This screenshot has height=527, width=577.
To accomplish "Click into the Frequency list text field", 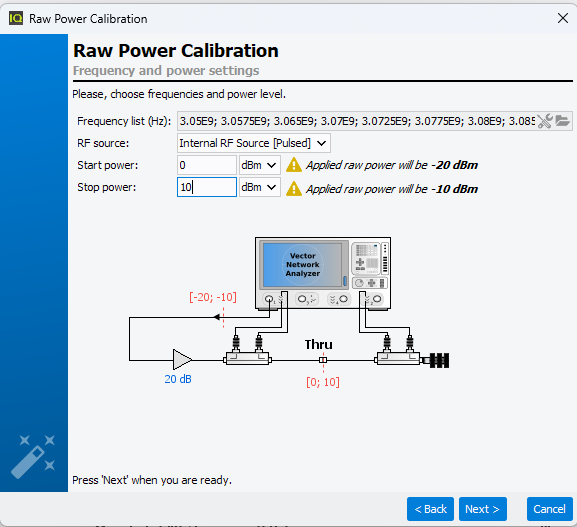I will click(356, 121).
